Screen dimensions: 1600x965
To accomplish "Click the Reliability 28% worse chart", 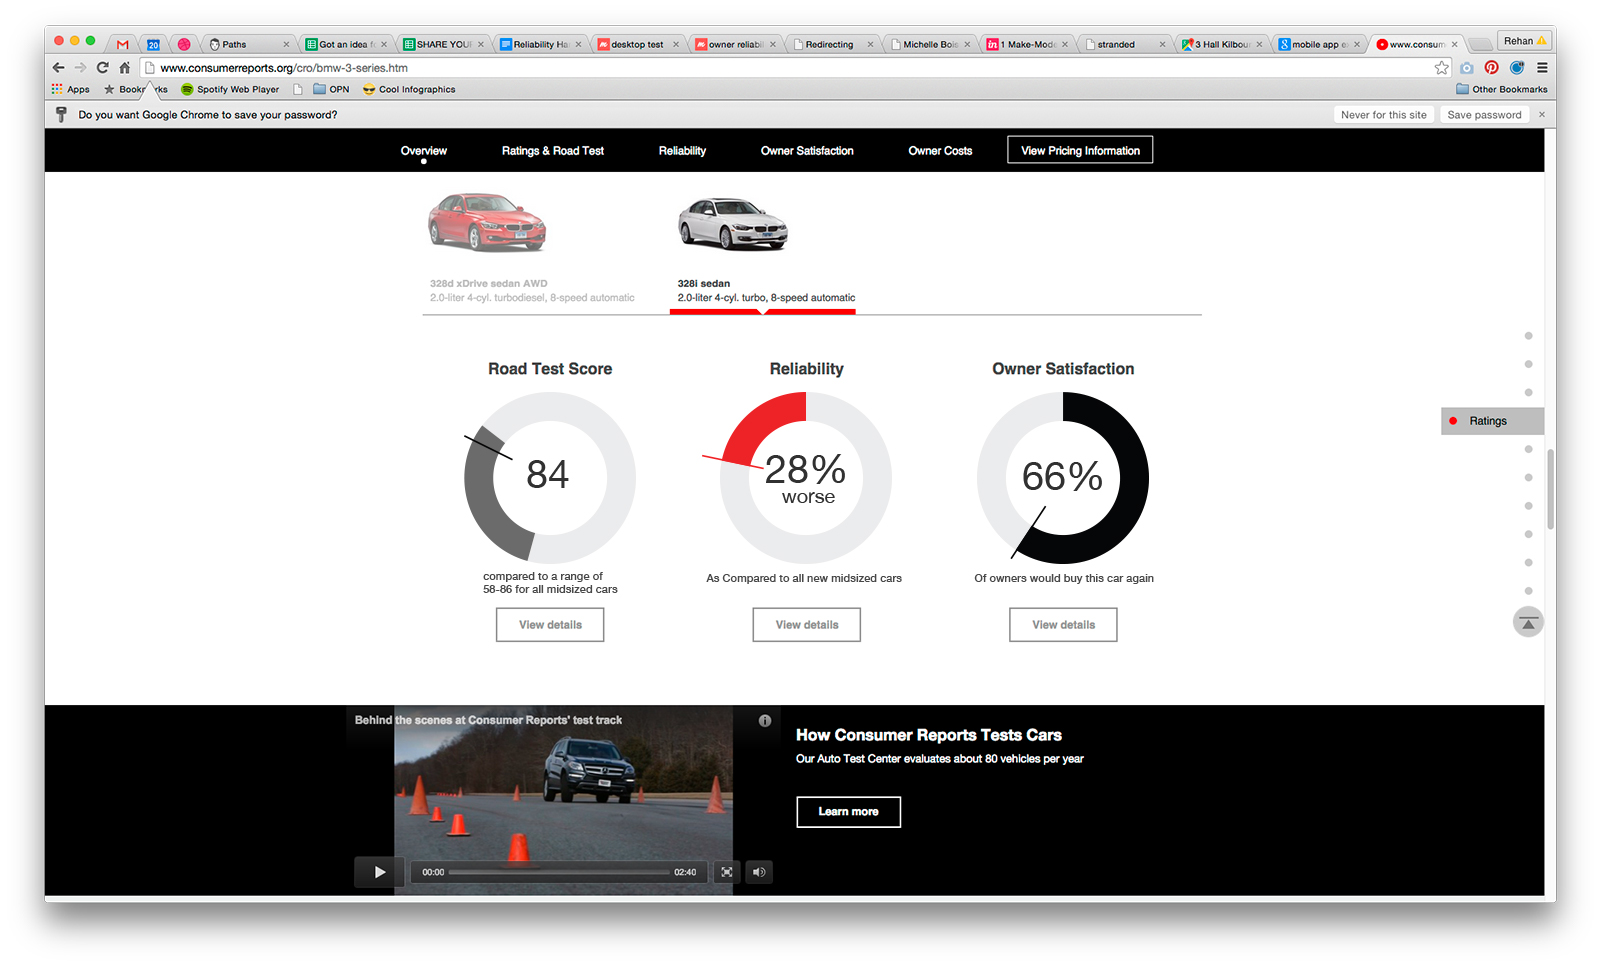I will [x=806, y=477].
